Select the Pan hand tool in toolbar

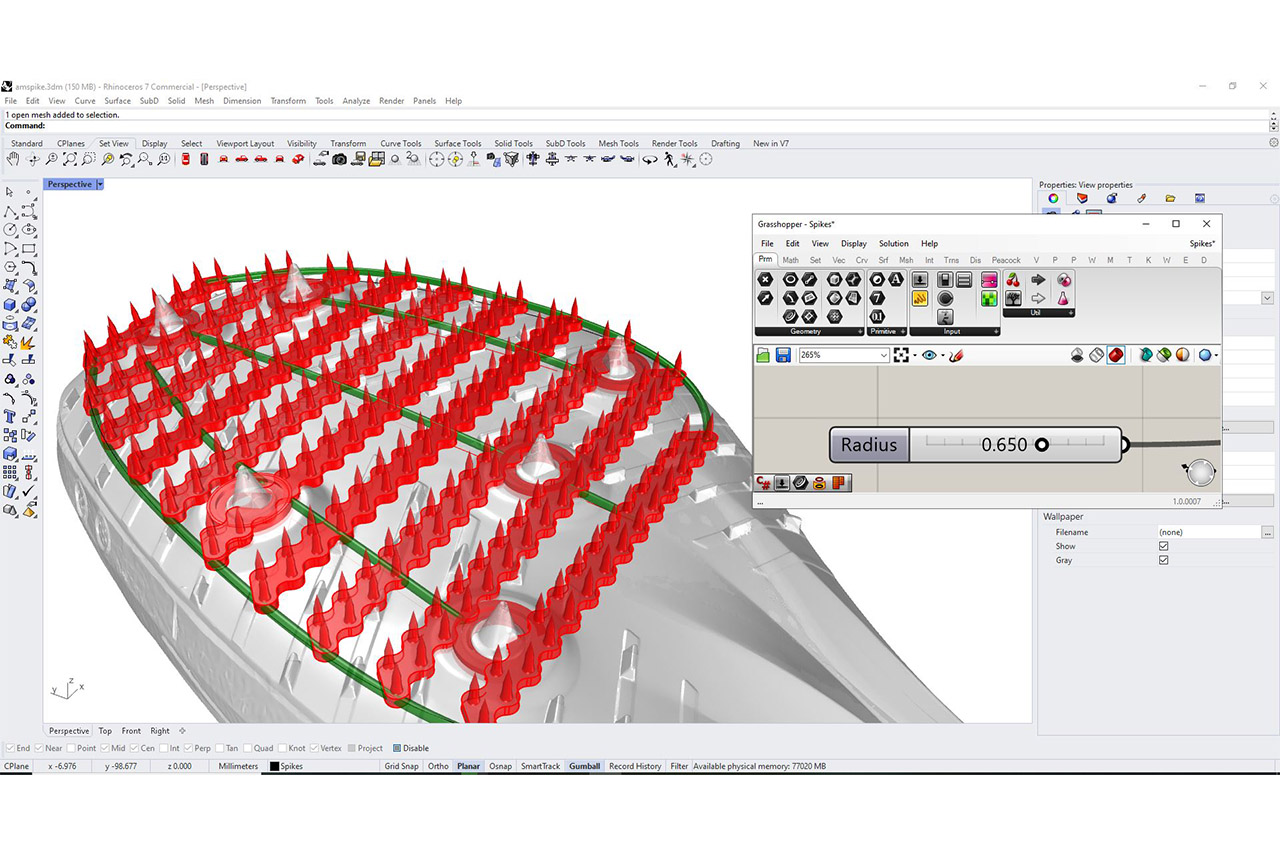pos(13,160)
